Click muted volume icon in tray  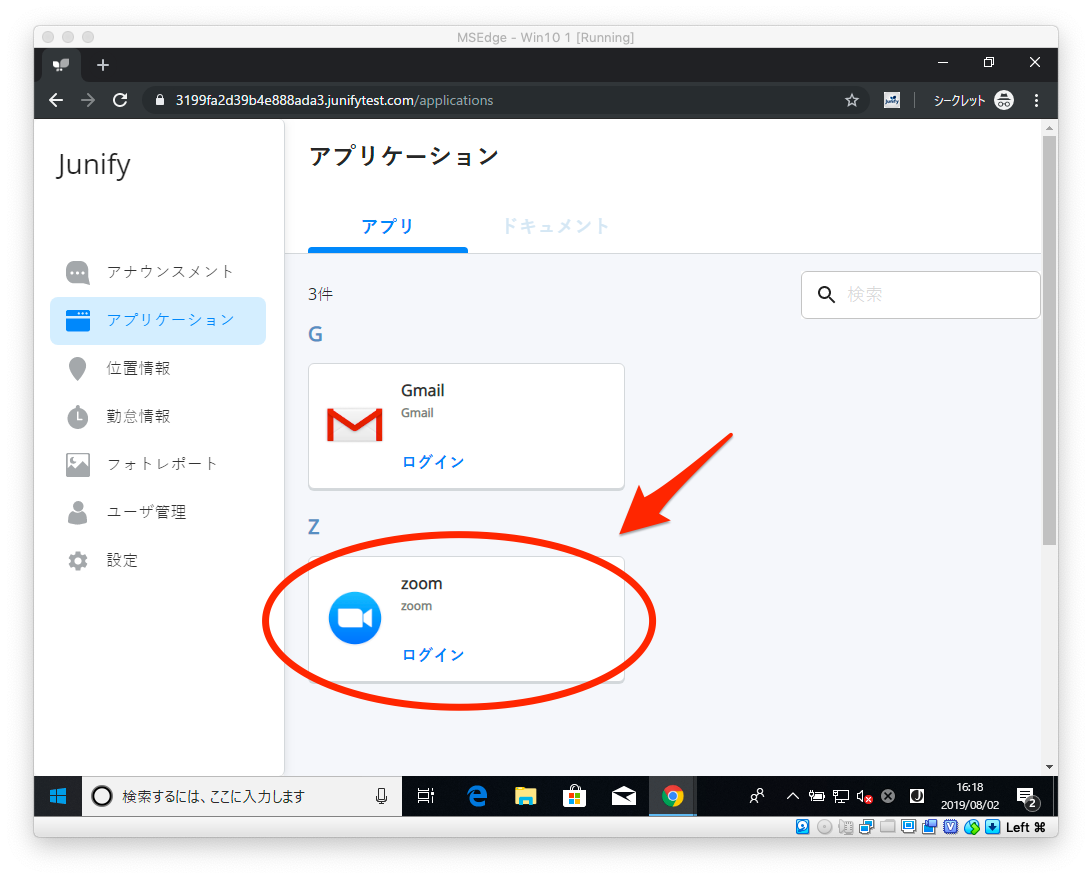click(864, 796)
